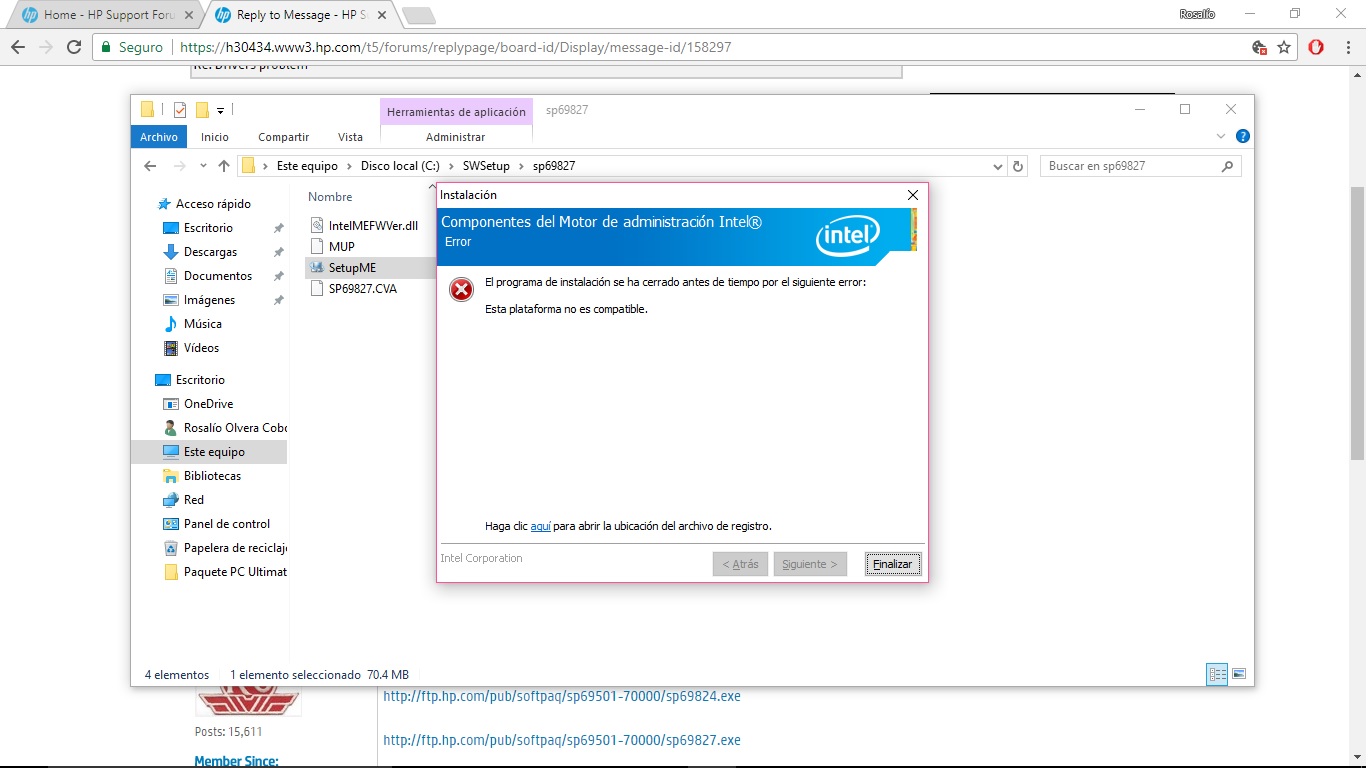This screenshot has width=1368, height=770.
Task: Open Chrome's three-dot menu
Action: click(x=1346, y=47)
